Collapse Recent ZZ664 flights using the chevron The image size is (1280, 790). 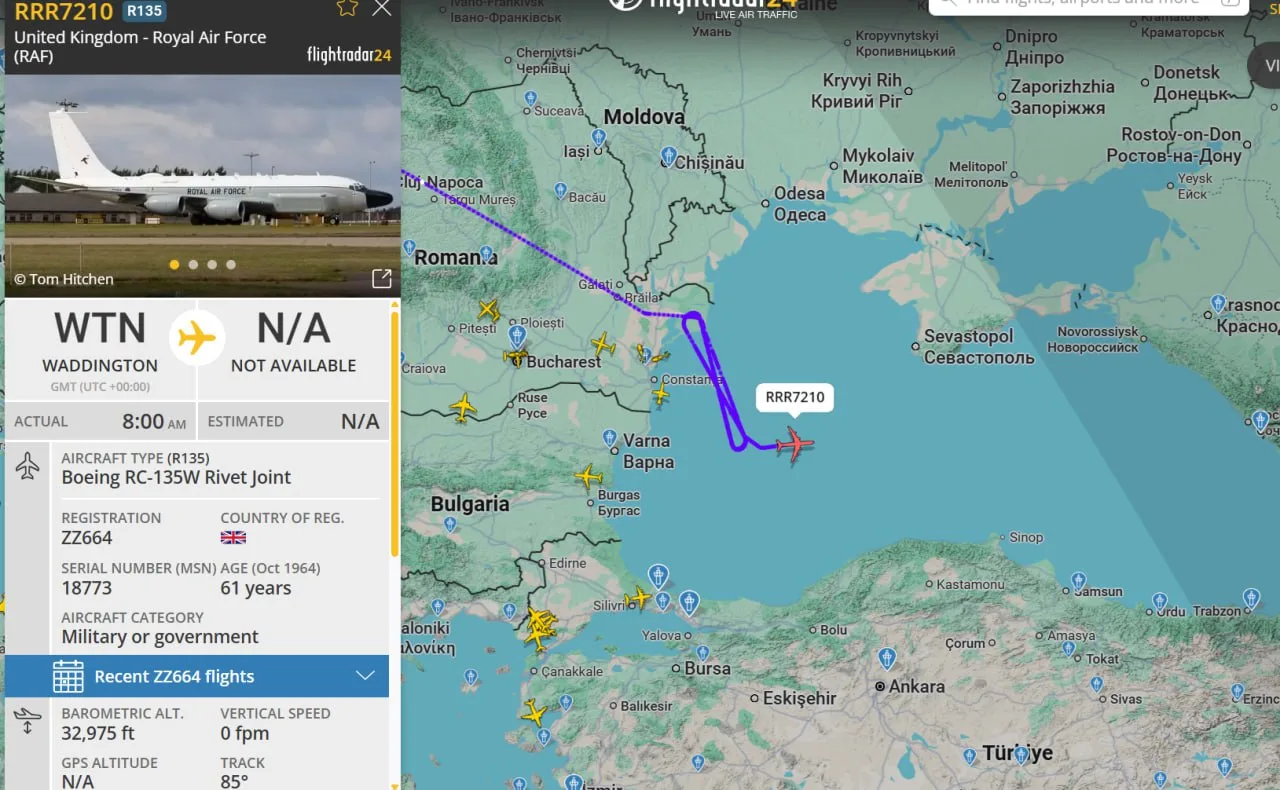click(x=367, y=676)
